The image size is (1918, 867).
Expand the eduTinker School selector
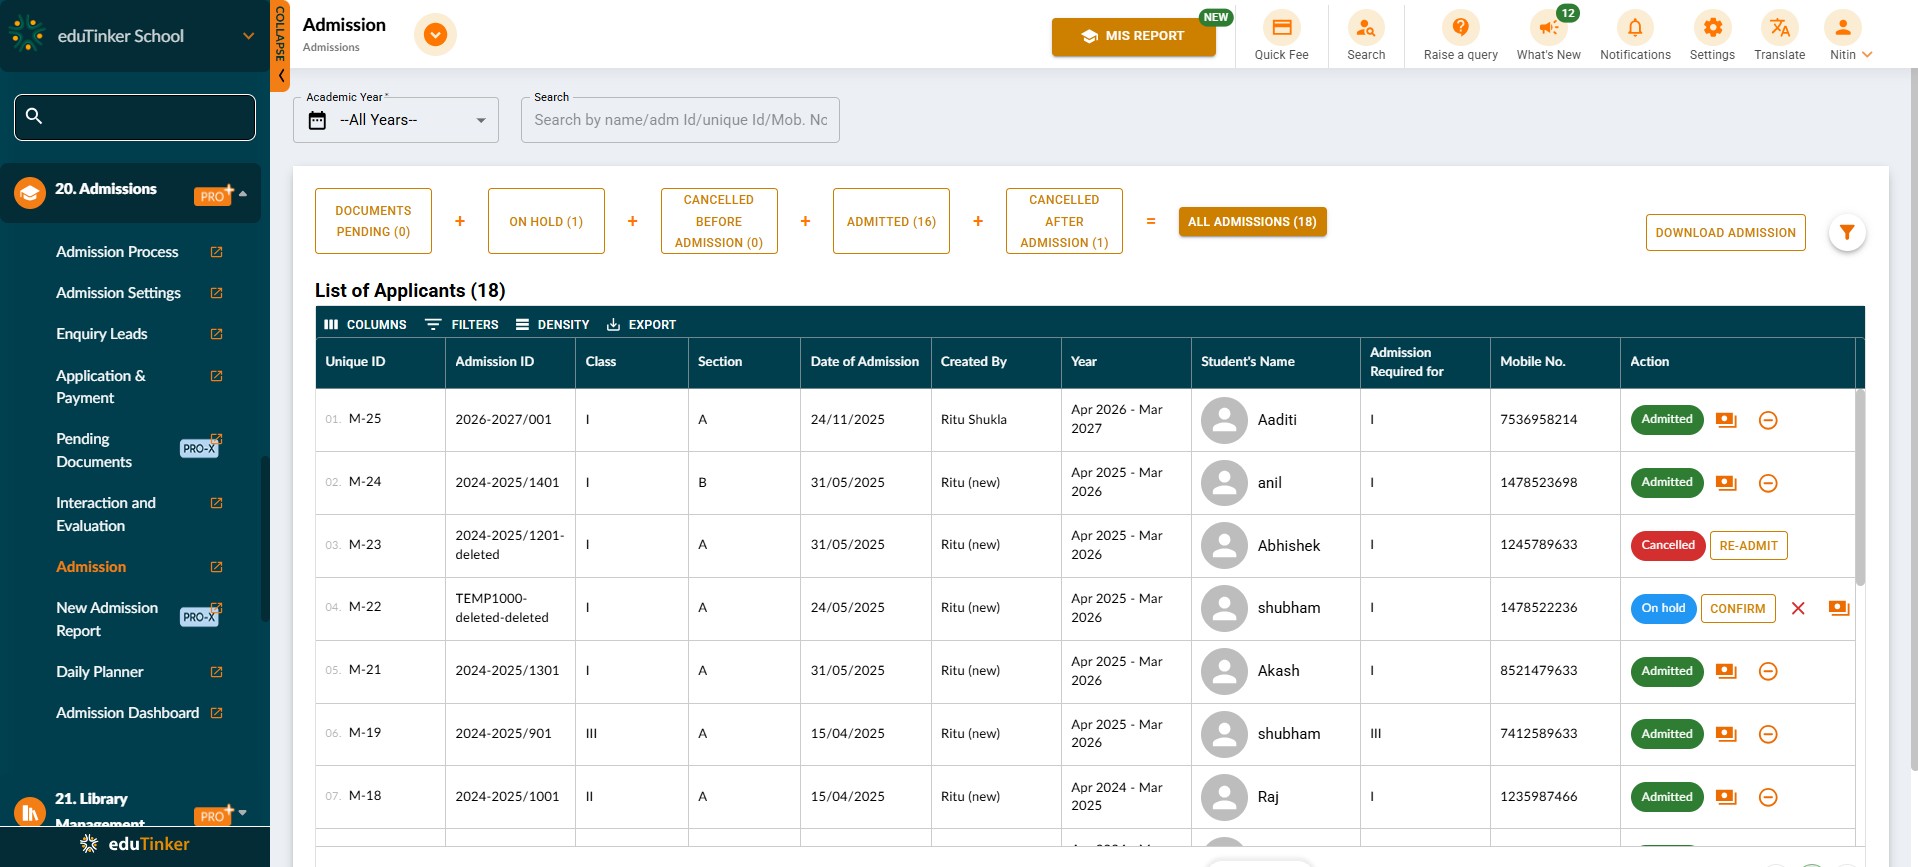click(x=248, y=36)
